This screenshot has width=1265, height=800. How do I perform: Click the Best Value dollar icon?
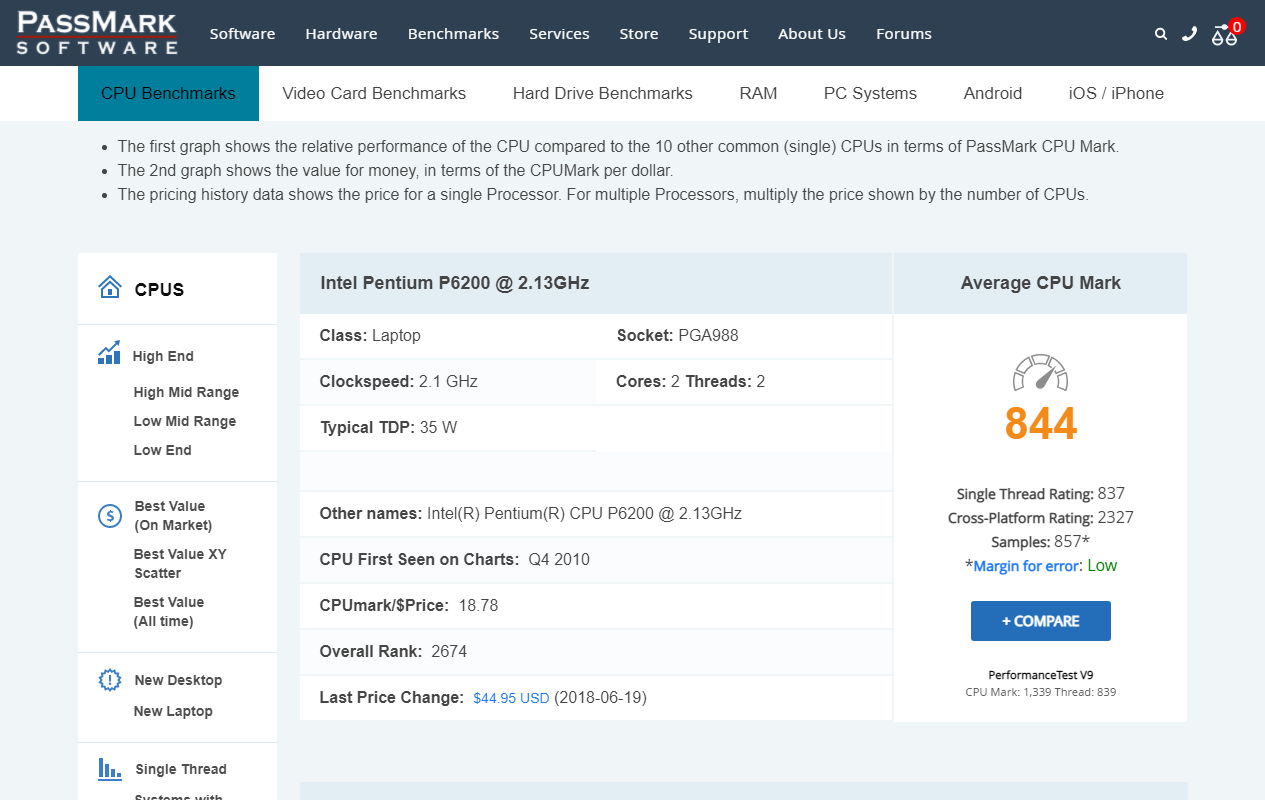(110, 516)
